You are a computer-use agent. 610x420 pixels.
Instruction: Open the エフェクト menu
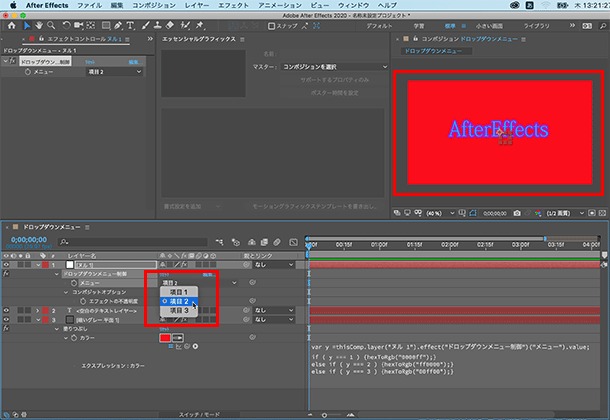233,5
